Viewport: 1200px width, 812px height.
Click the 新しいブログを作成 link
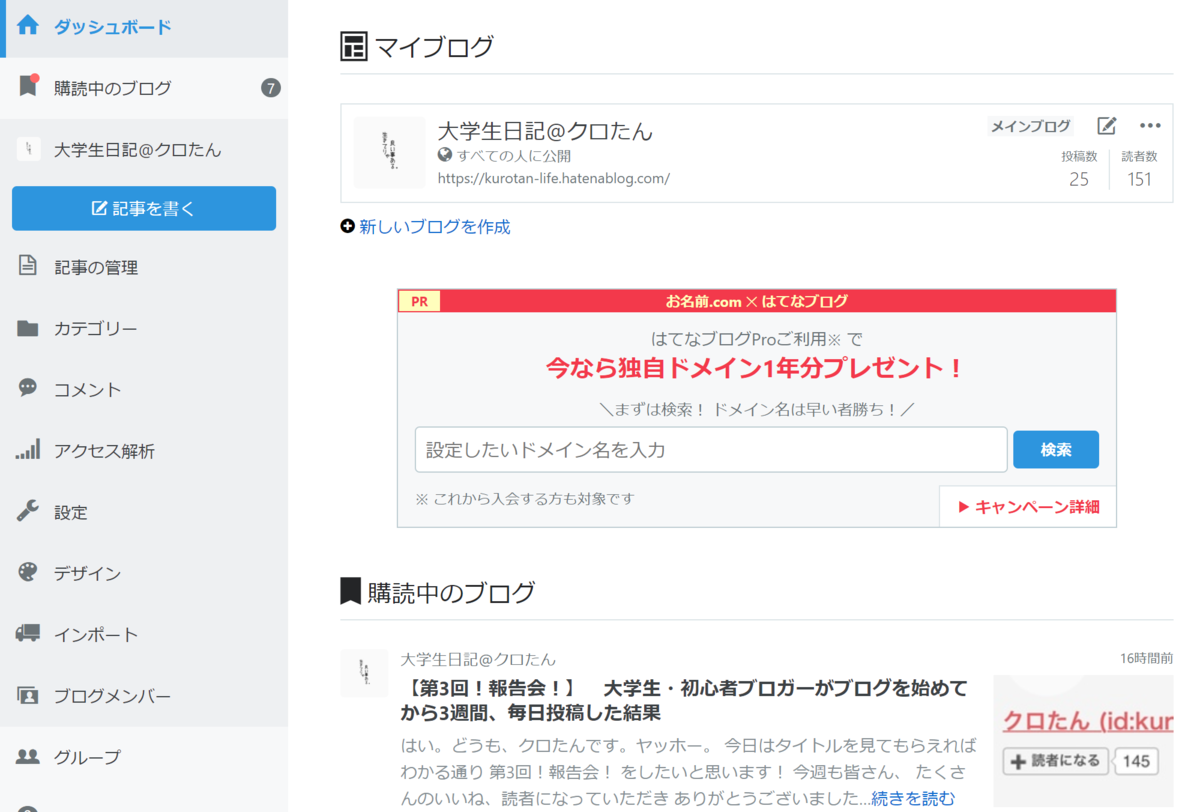click(434, 227)
